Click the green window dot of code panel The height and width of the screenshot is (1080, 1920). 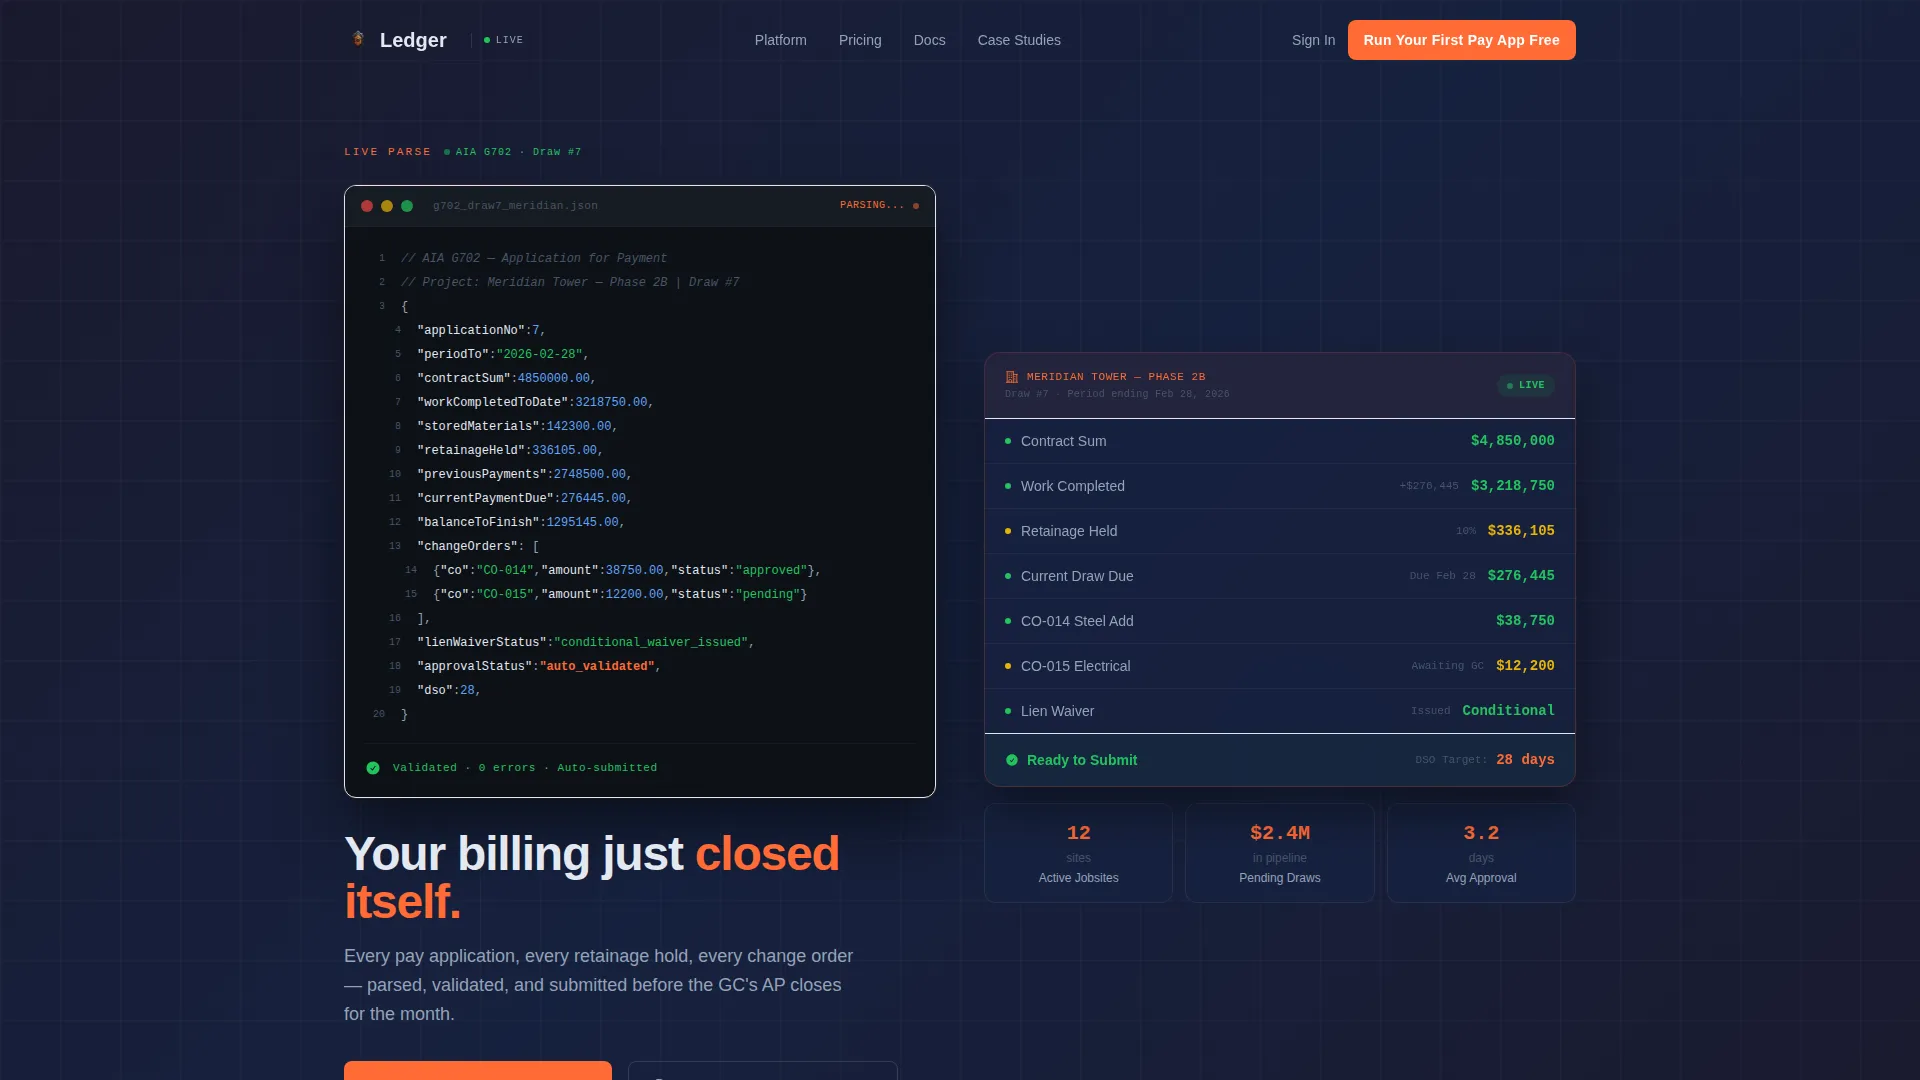(x=407, y=206)
